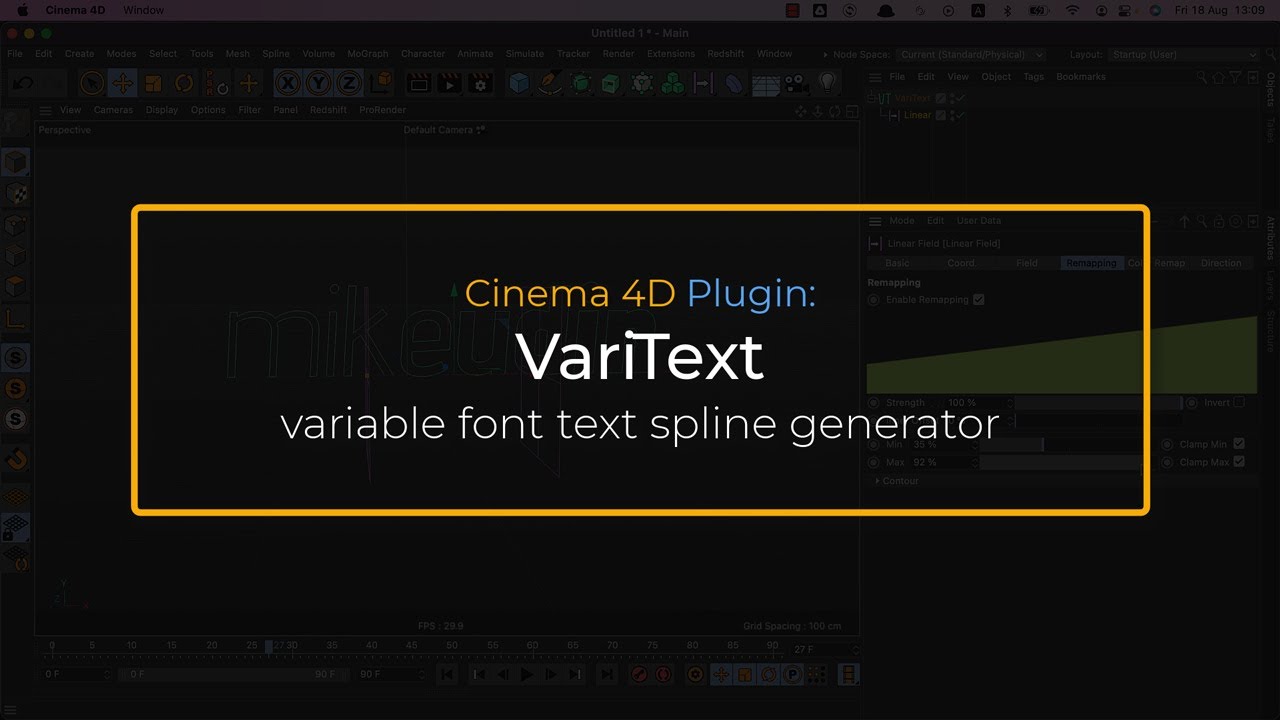Switch to the Objects side tab

click(1271, 90)
